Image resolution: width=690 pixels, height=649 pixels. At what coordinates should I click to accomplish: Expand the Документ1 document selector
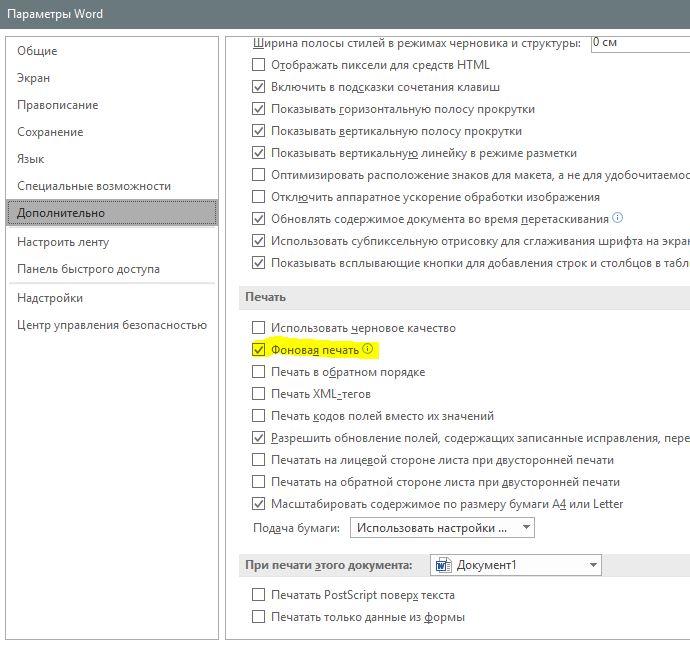516,565
